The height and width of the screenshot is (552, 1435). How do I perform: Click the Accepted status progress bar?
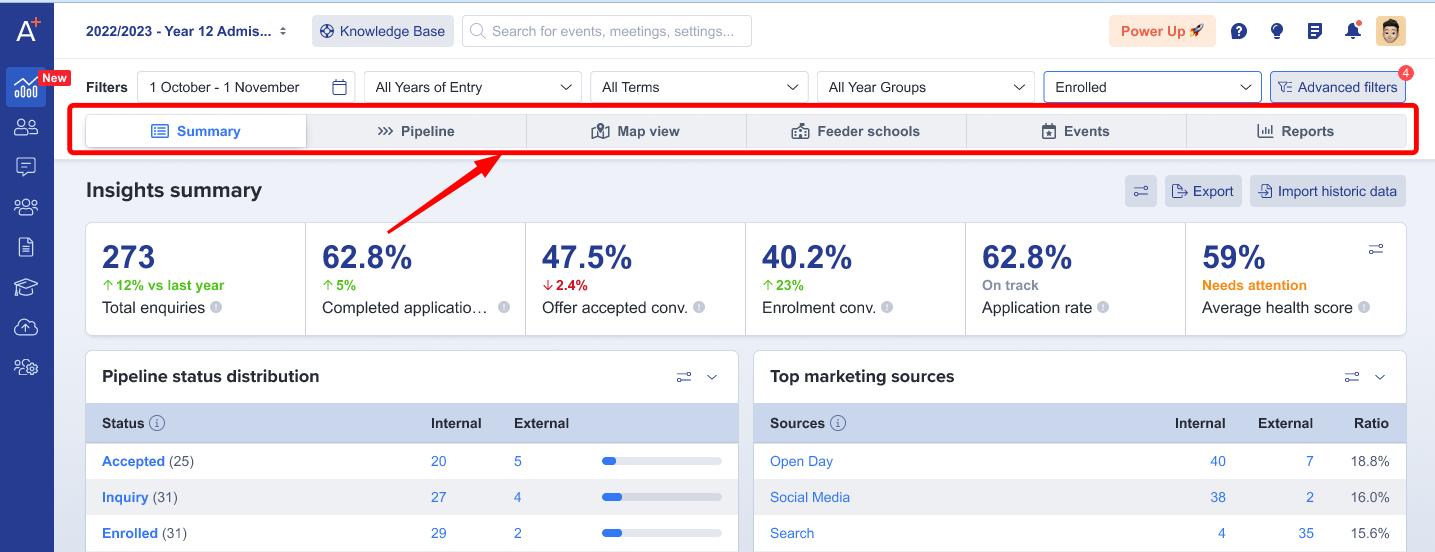661,461
